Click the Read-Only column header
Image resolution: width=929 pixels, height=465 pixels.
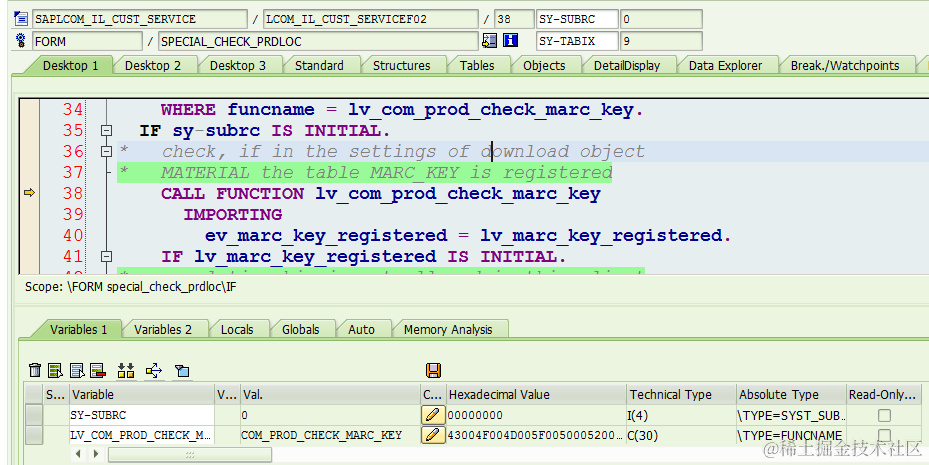click(x=883, y=395)
